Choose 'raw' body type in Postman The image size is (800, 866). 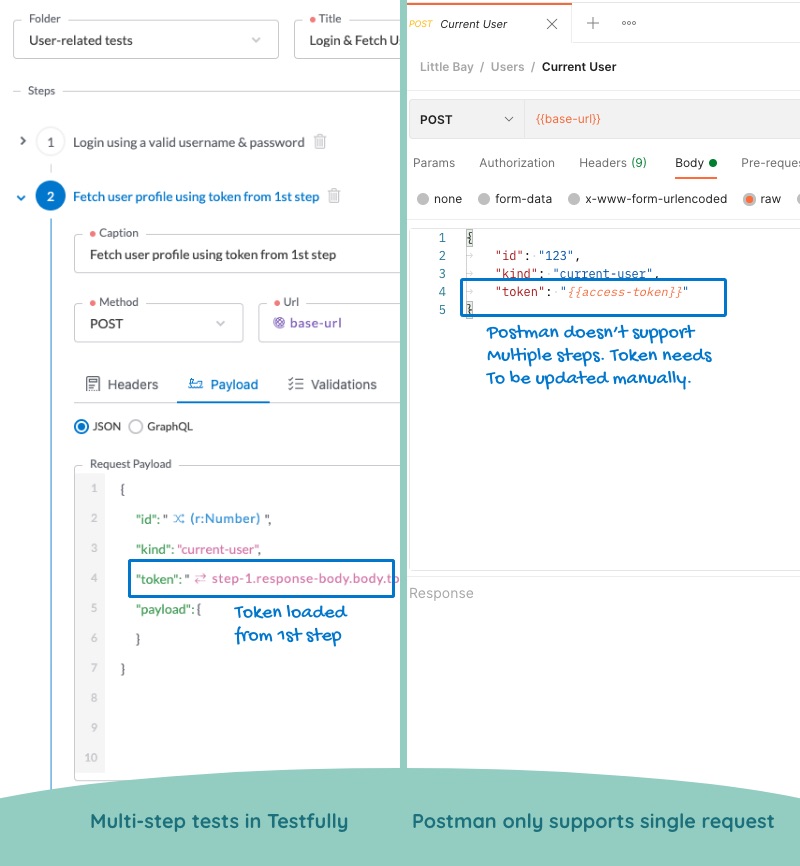click(749, 199)
